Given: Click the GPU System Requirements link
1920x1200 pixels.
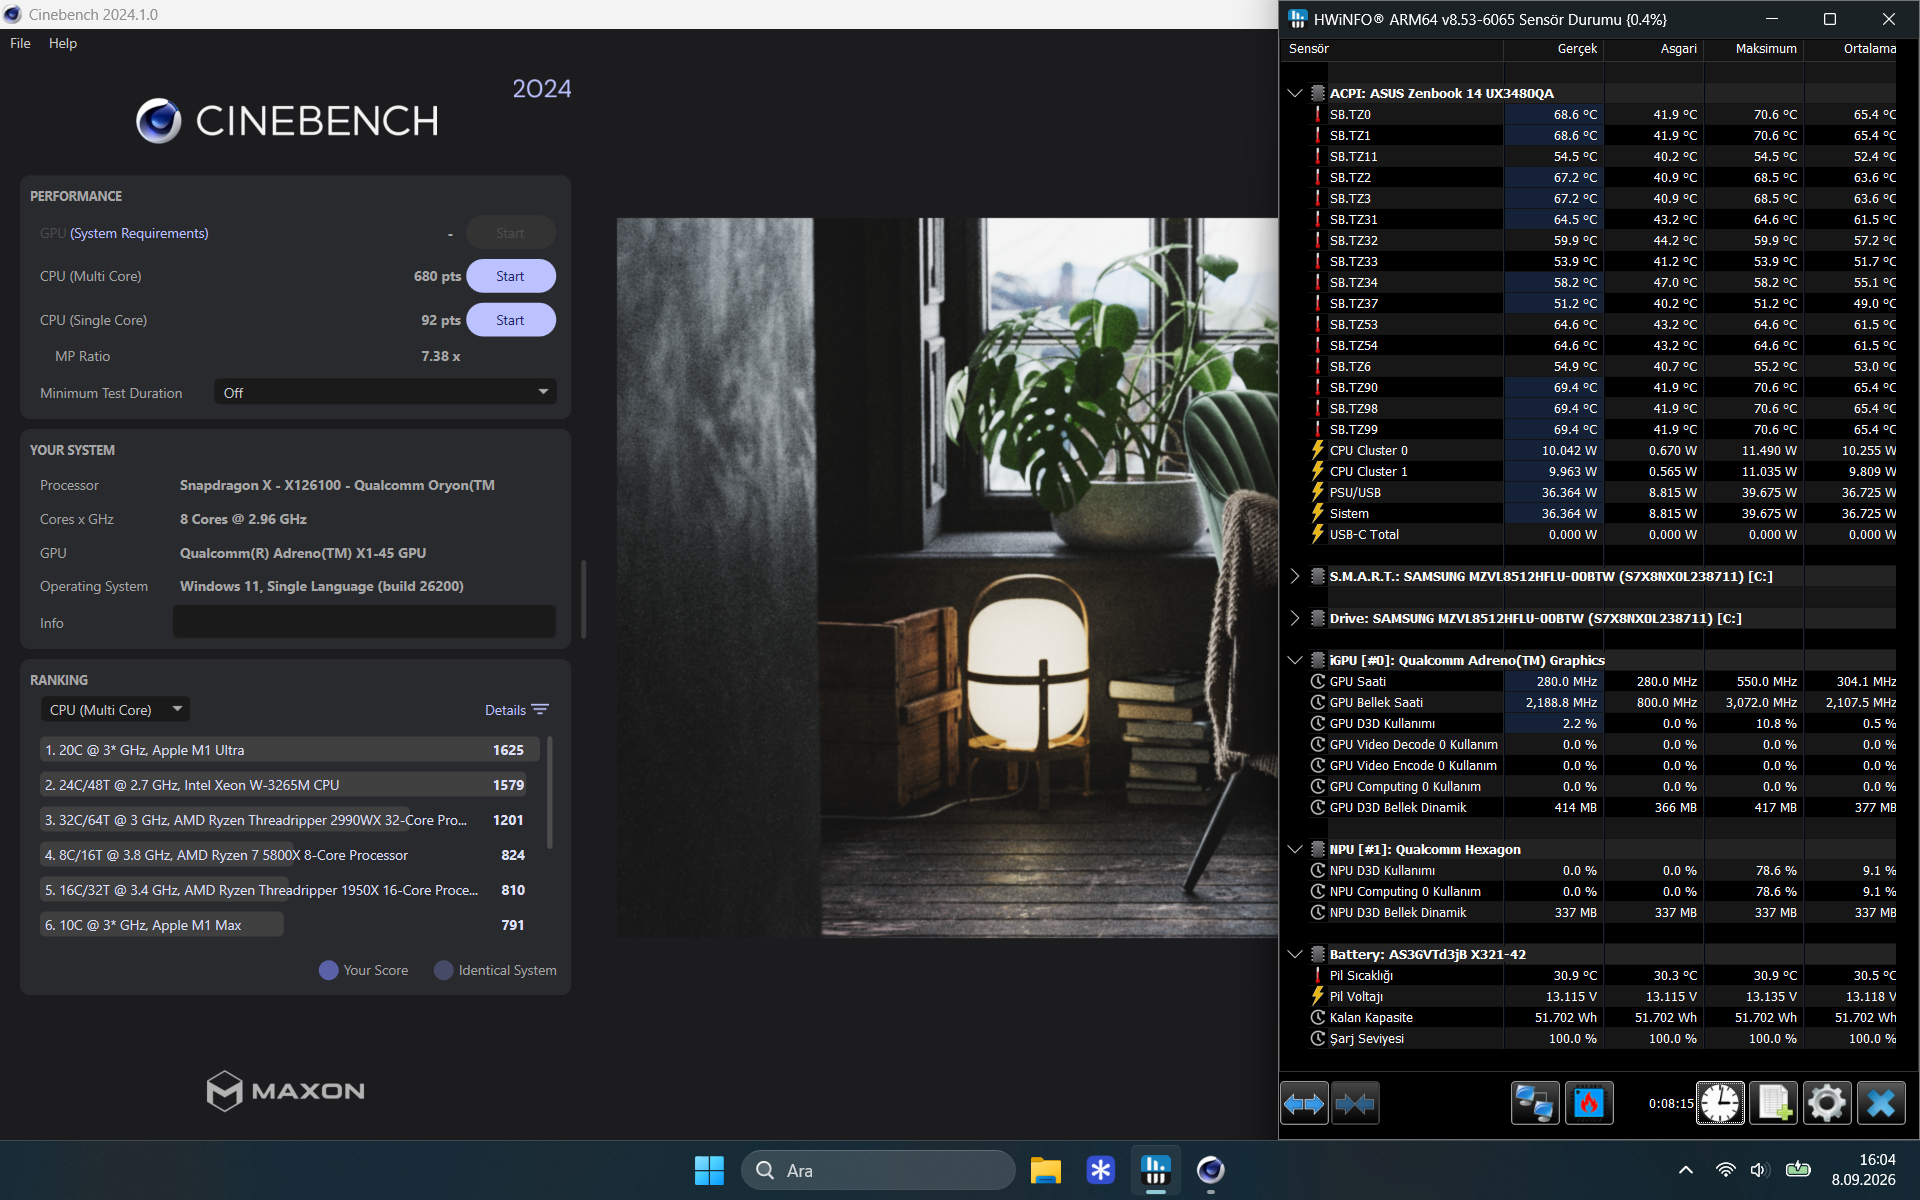Looking at the screenshot, I should (139, 233).
